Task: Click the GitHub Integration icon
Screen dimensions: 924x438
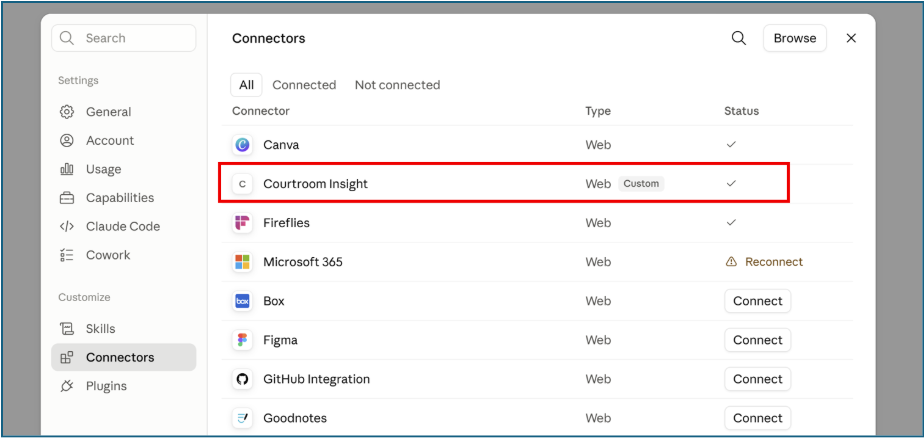Action: click(242, 379)
